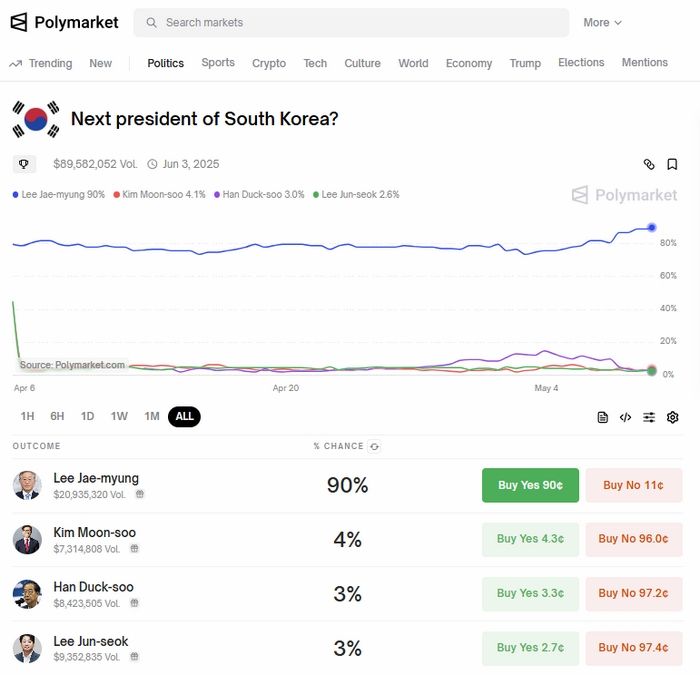Refresh the % chance column

click(375, 446)
